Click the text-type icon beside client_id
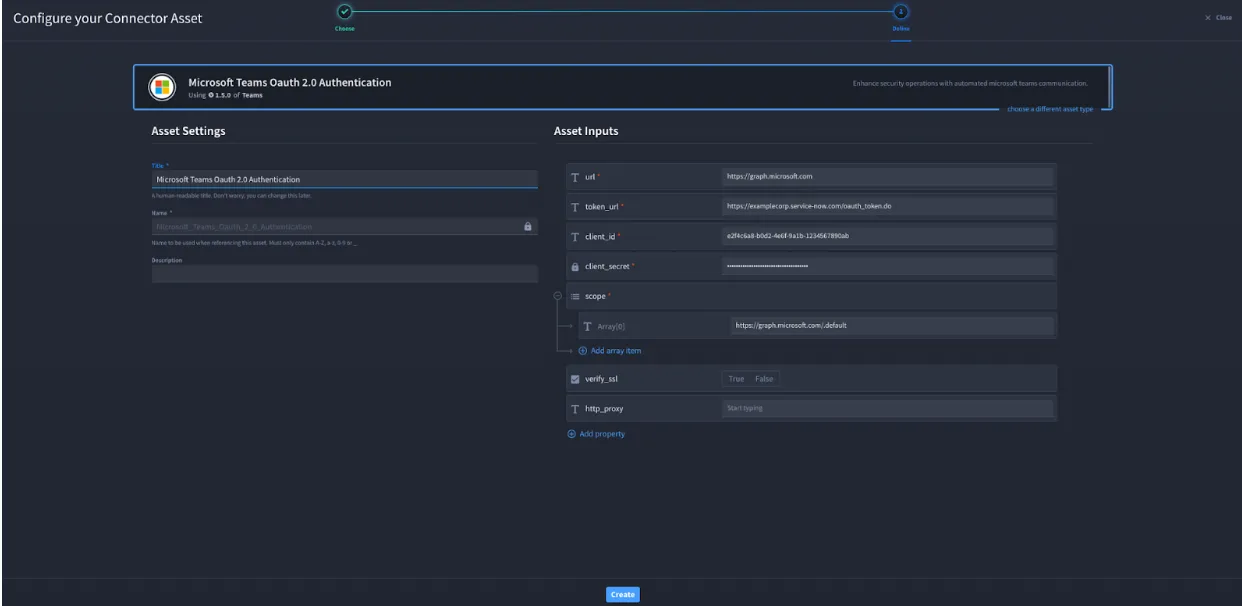This screenshot has height=606, width=1242. [x=575, y=236]
